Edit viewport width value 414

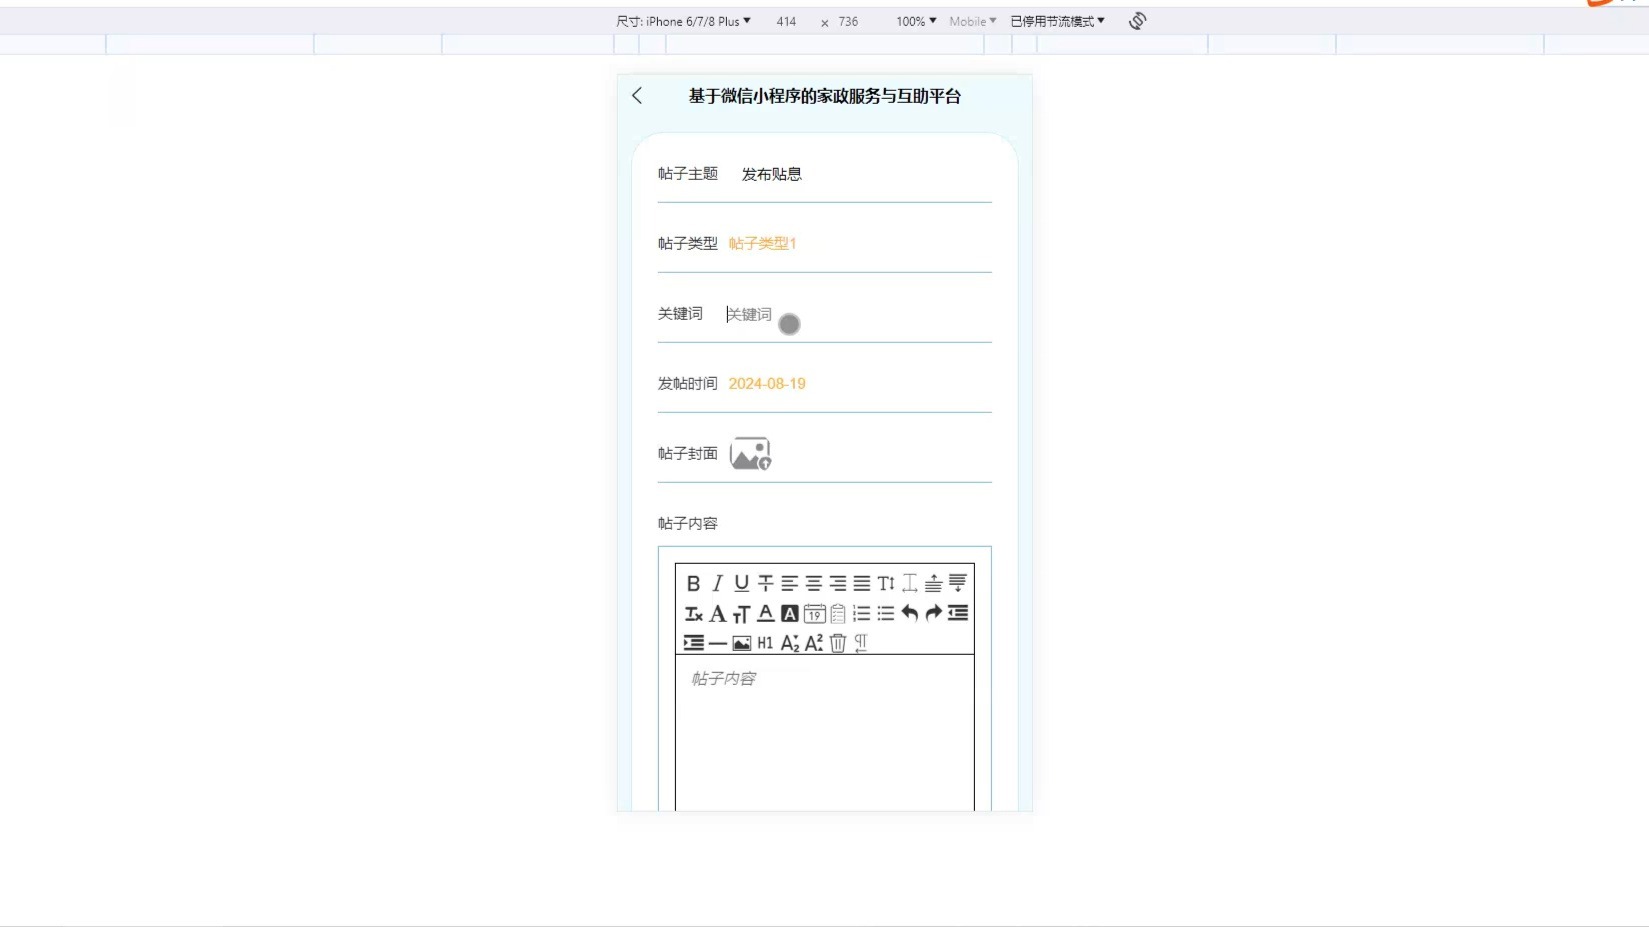coord(786,21)
